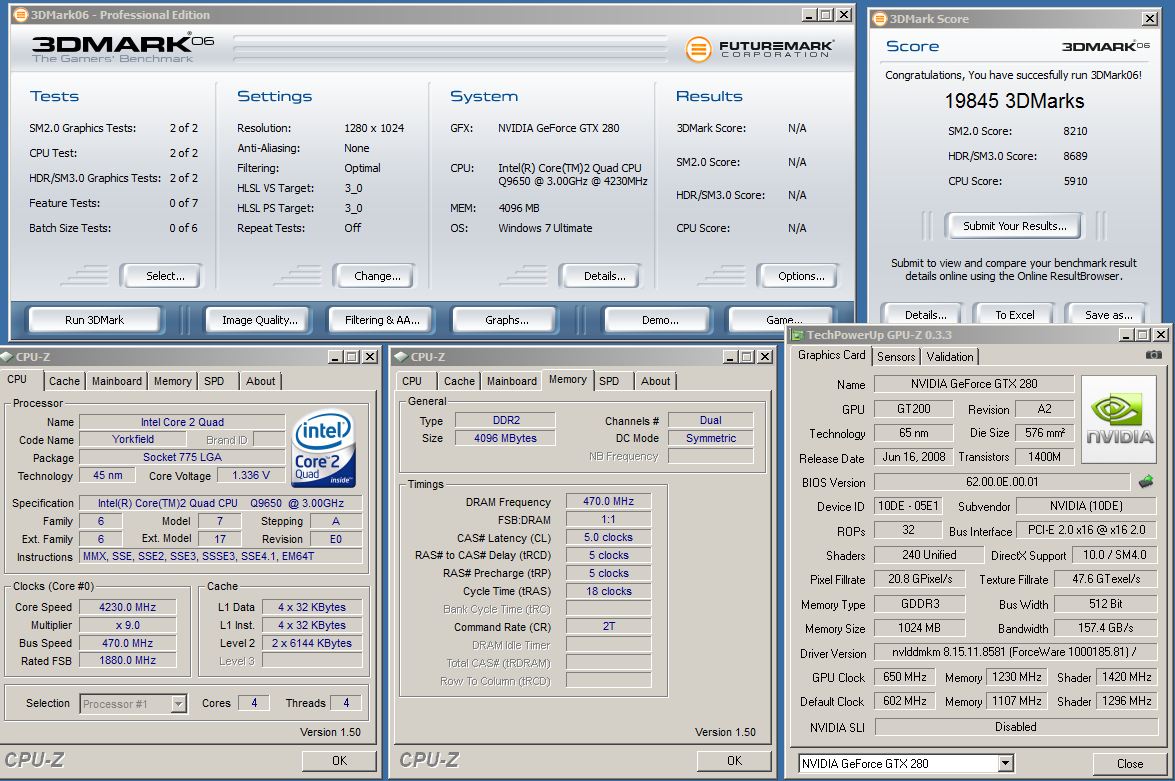Click the GPU-Z title bar icon
Image resolution: width=1175 pixels, height=781 pixels.
pos(798,335)
